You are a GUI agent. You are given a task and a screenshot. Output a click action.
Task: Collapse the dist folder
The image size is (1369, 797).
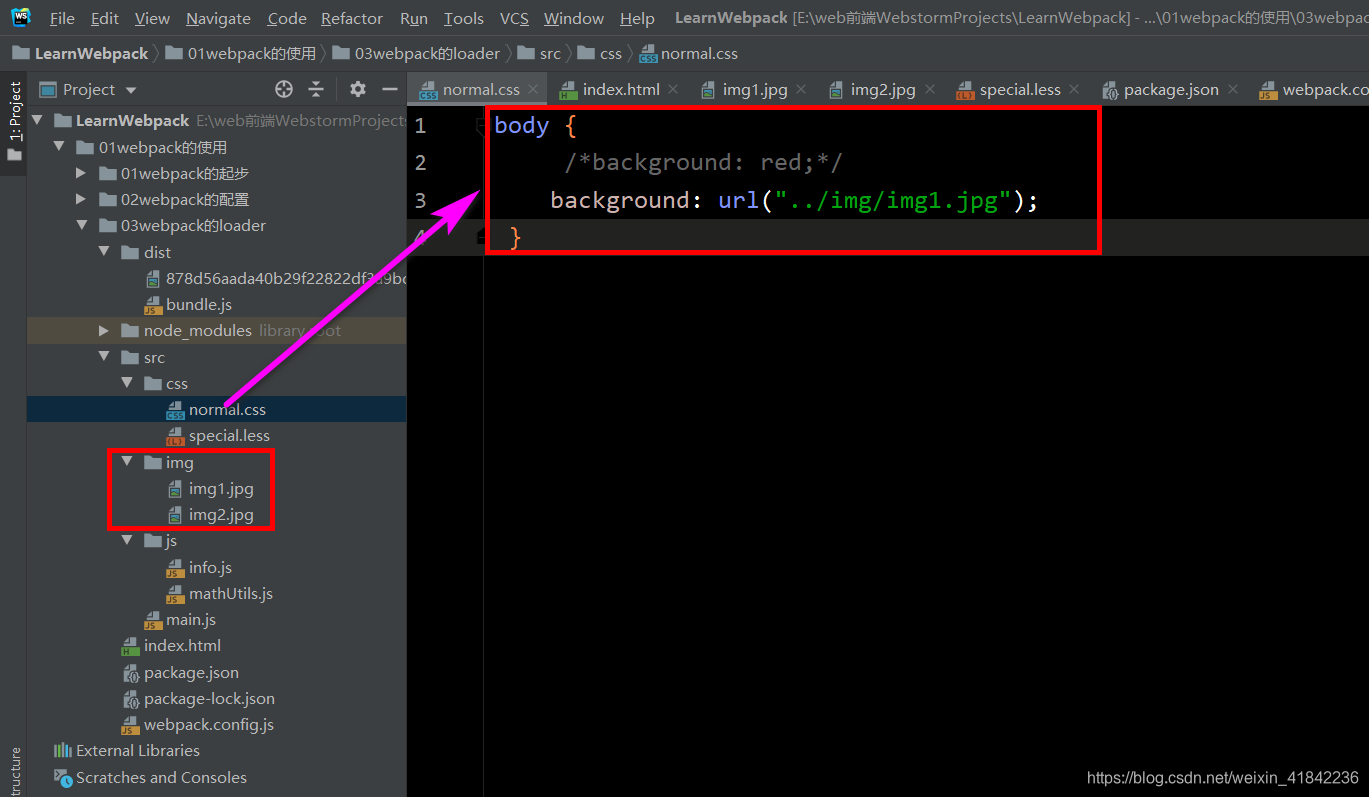click(x=104, y=252)
